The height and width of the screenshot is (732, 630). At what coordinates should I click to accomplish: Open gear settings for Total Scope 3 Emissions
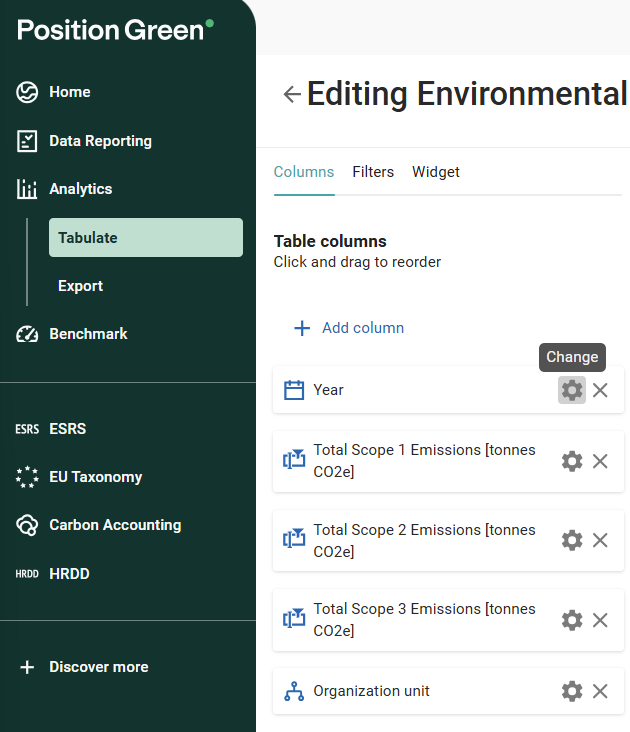tap(571, 620)
